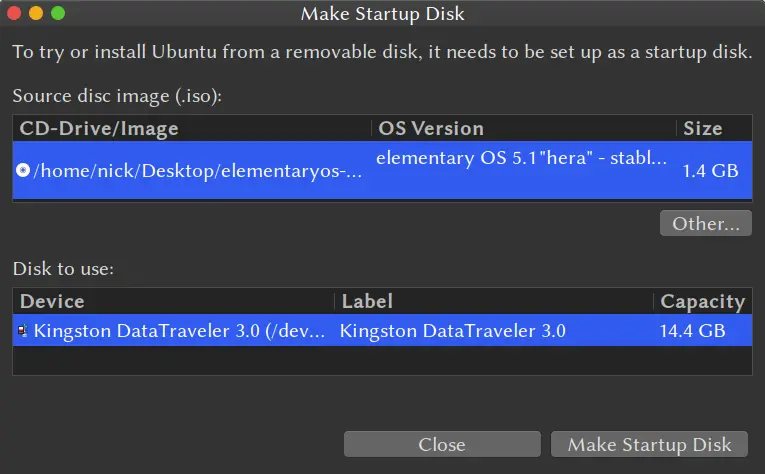Viewport: 765px width, 474px height.
Task: Click the Capacity column header
Action: pos(702,301)
